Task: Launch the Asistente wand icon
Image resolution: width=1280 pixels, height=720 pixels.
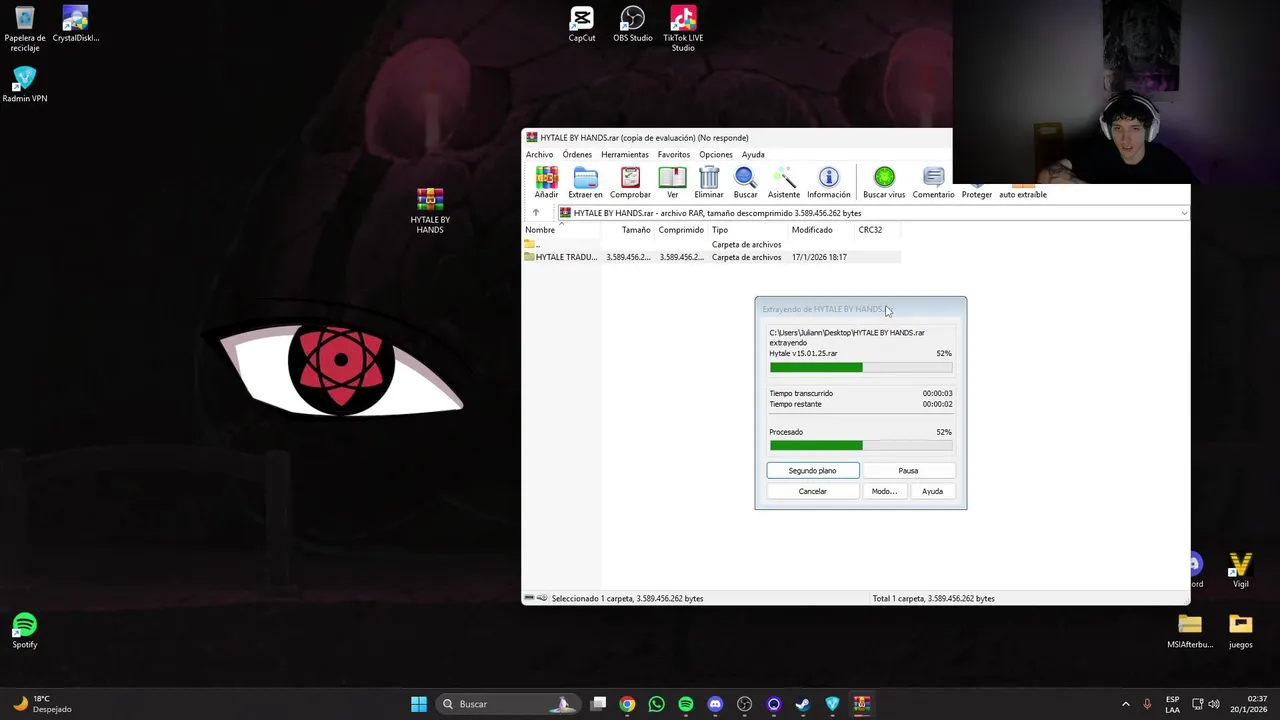Action: click(x=784, y=182)
